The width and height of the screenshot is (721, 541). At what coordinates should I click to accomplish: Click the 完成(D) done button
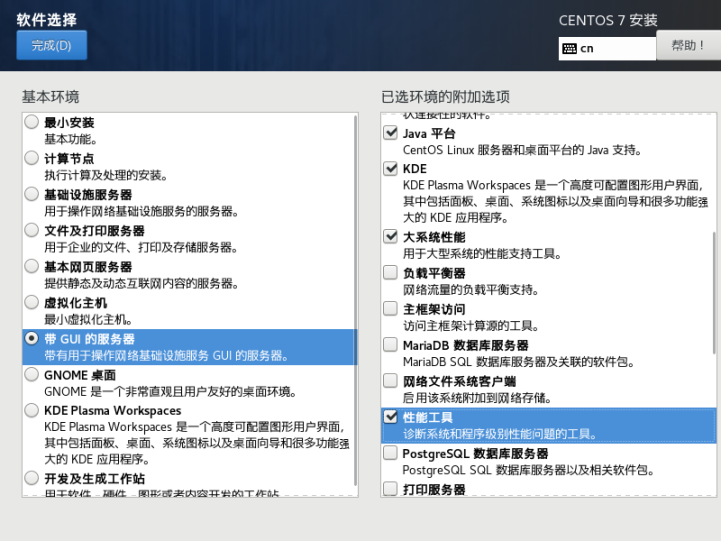pos(52,45)
